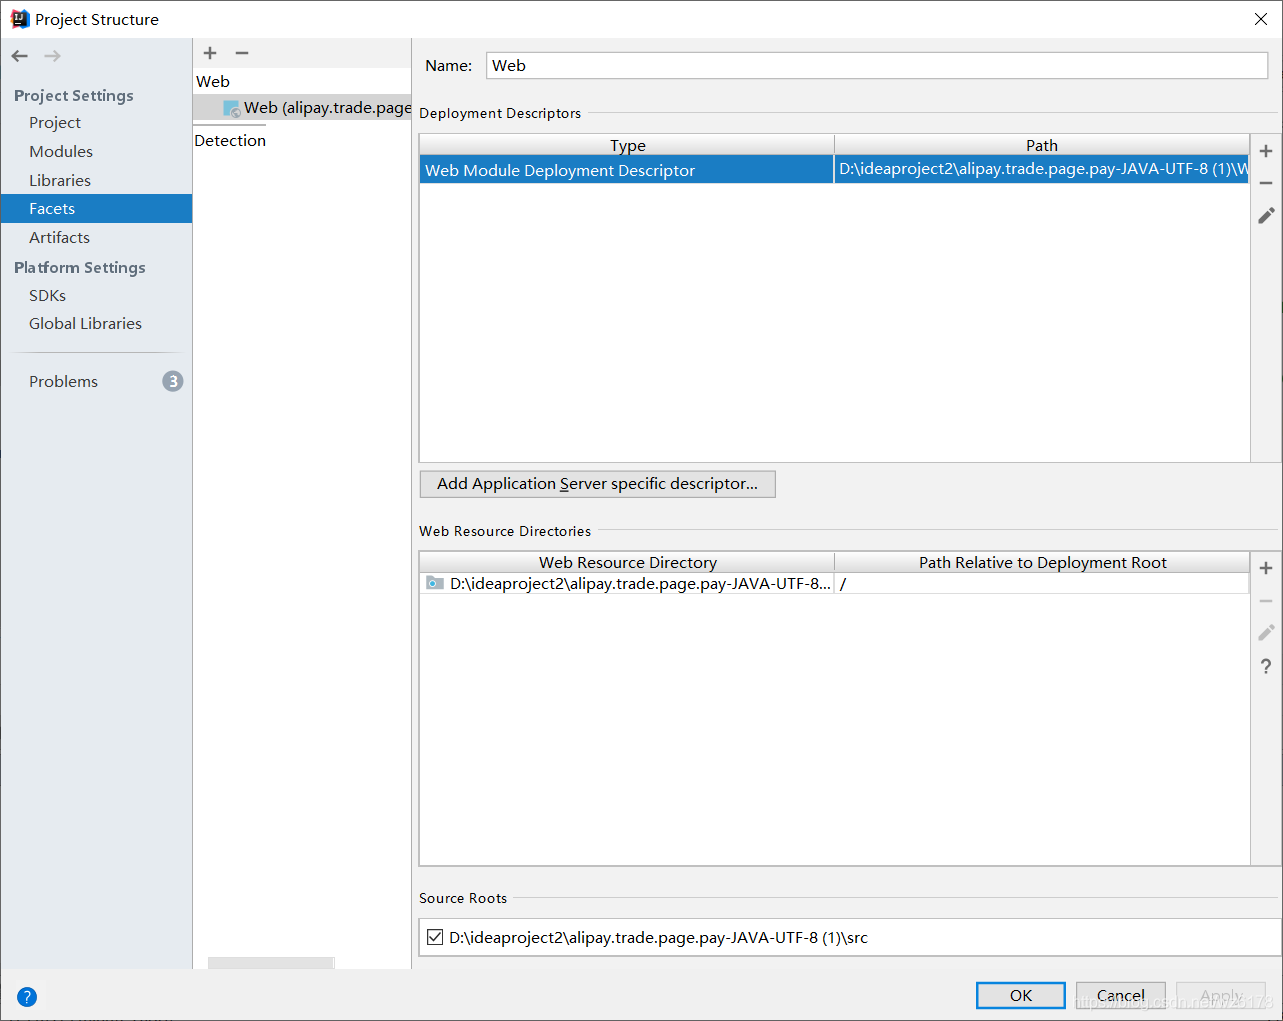Add a web resource directory
The height and width of the screenshot is (1021, 1283).
click(x=1266, y=568)
